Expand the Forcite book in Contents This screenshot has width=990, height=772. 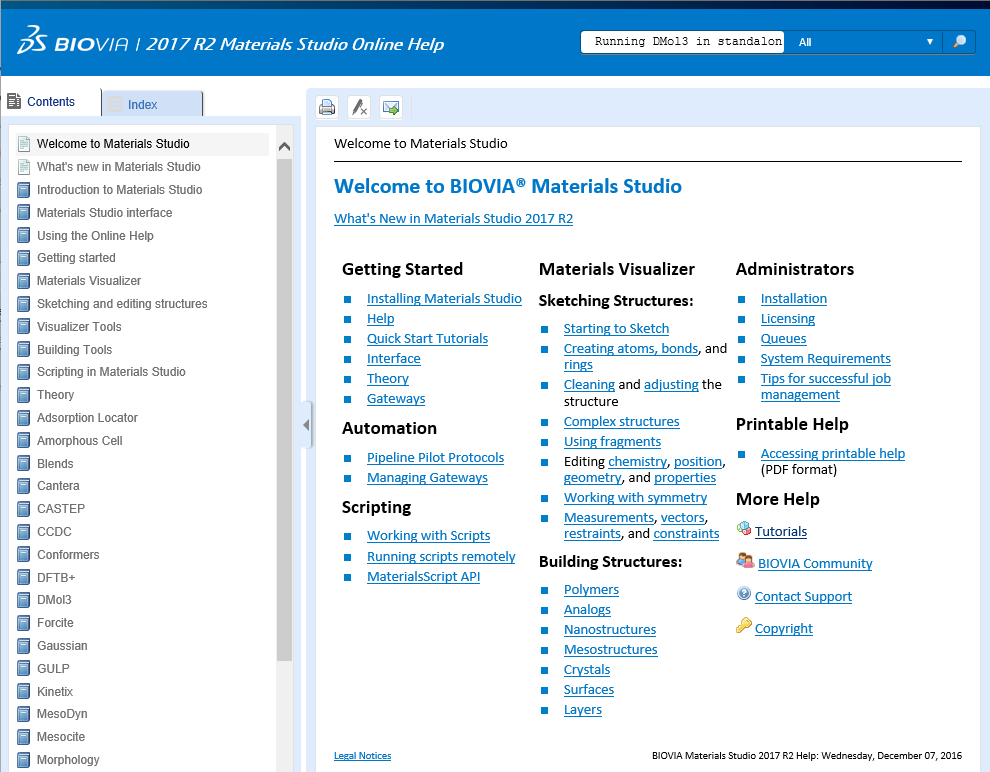[55, 623]
